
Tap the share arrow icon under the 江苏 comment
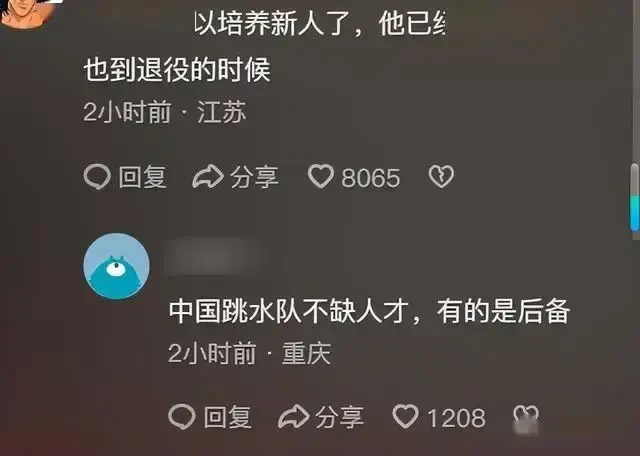(208, 177)
